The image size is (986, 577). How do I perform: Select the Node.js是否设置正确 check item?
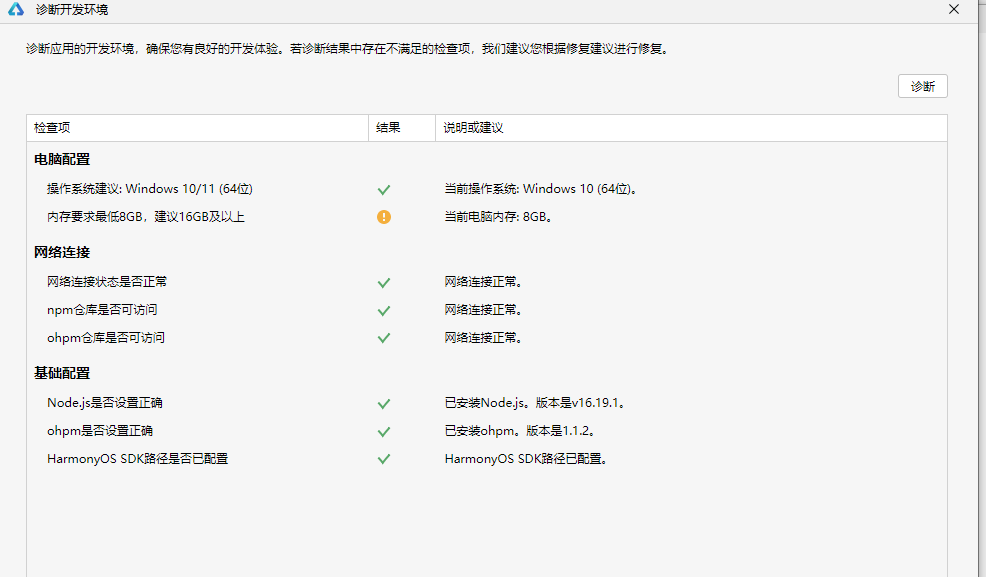pyautogui.click(x=104, y=402)
